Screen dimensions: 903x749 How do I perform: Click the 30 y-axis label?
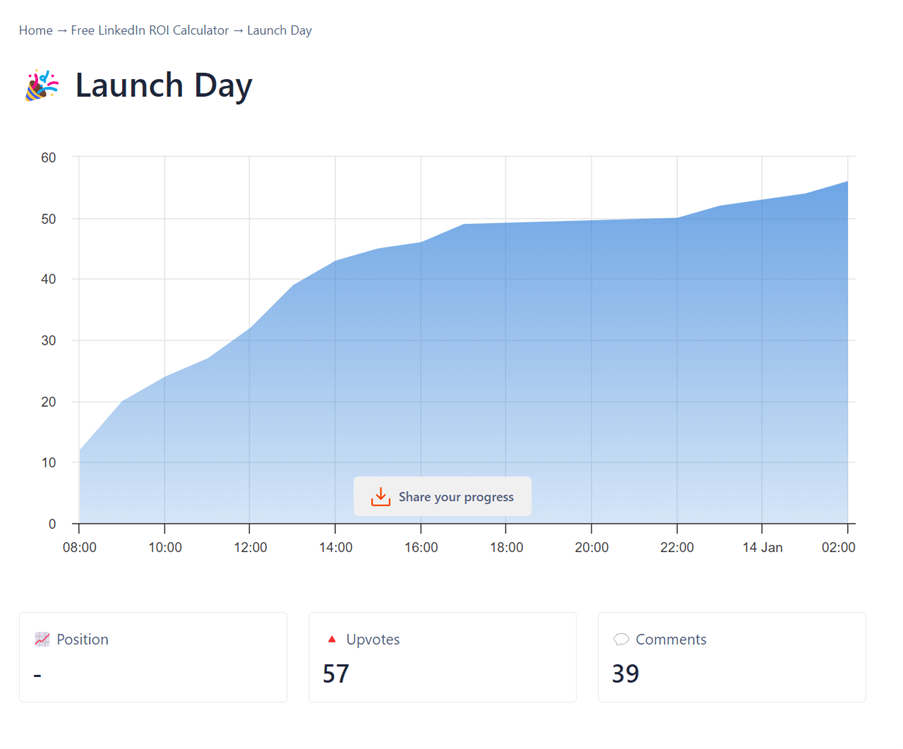click(x=48, y=340)
